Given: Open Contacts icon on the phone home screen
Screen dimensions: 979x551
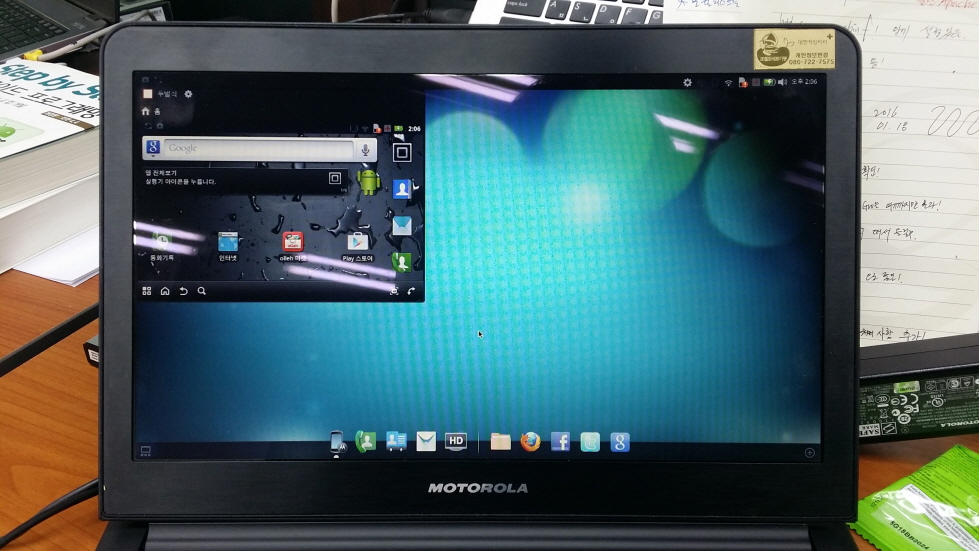Looking at the screenshot, I should [401, 188].
